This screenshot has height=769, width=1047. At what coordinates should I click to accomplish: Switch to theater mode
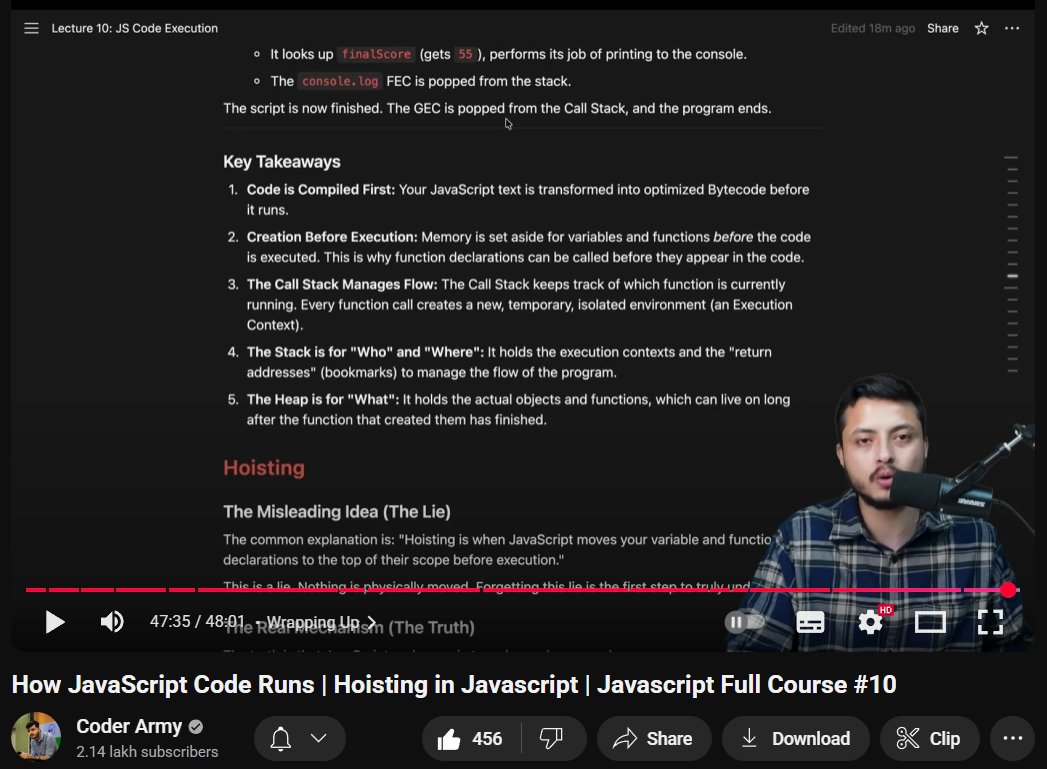point(929,622)
